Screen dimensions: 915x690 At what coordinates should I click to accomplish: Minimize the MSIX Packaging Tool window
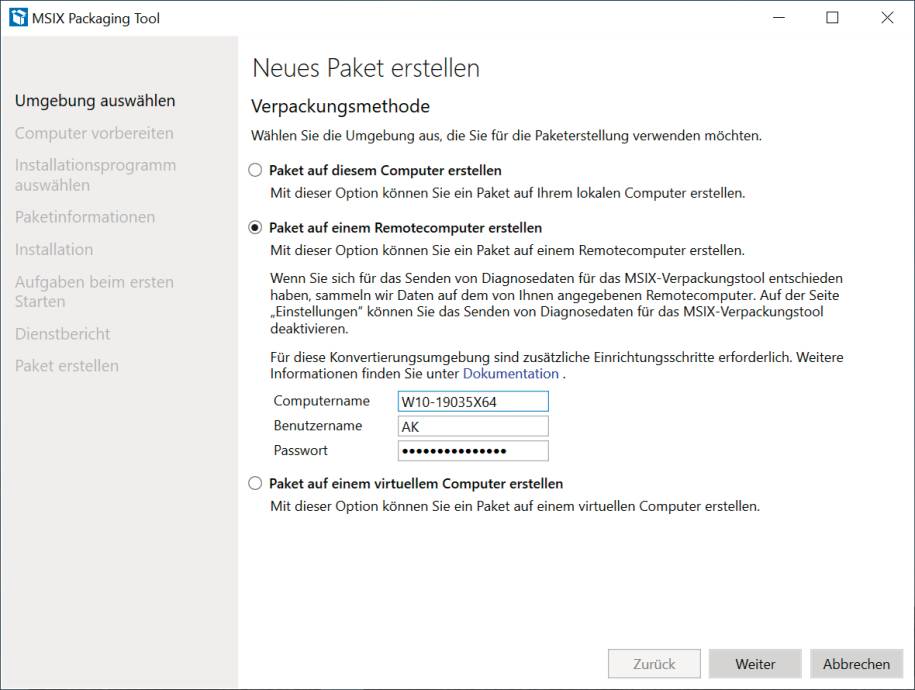[x=778, y=18]
